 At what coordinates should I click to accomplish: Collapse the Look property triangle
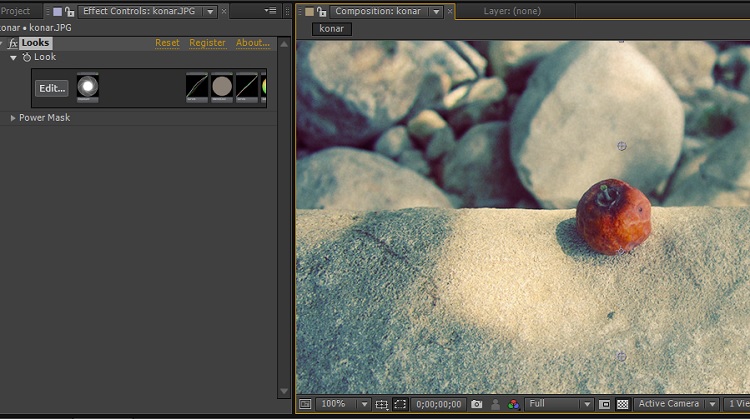13,57
